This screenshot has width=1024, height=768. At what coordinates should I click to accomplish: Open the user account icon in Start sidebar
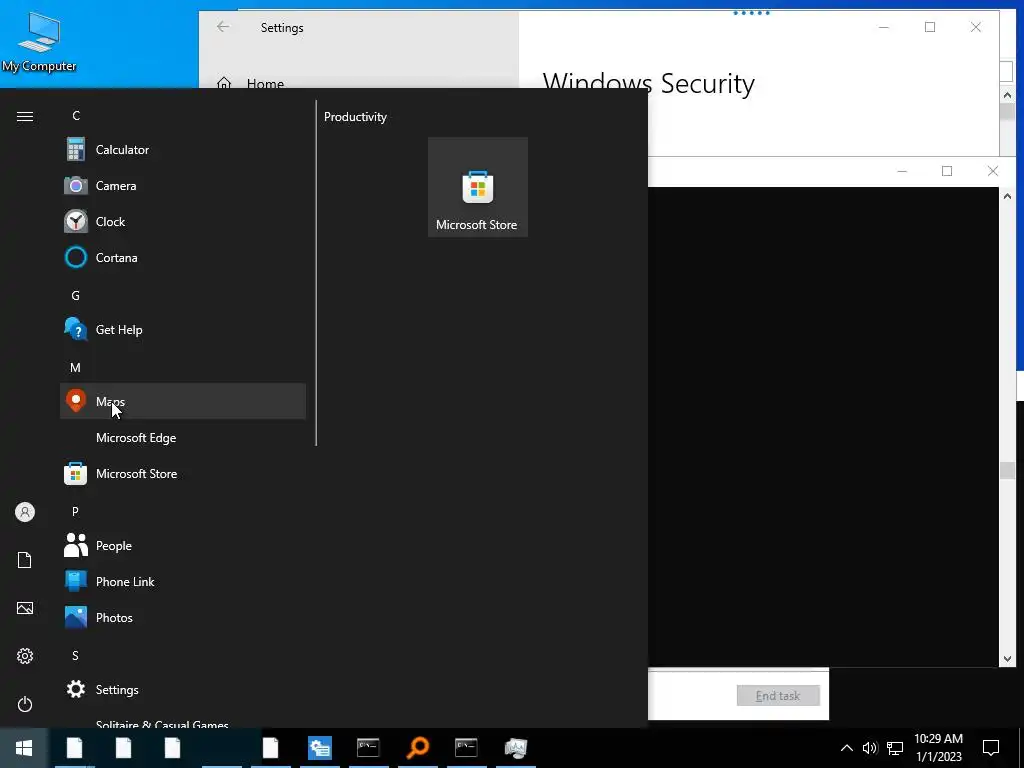pyautogui.click(x=25, y=512)
